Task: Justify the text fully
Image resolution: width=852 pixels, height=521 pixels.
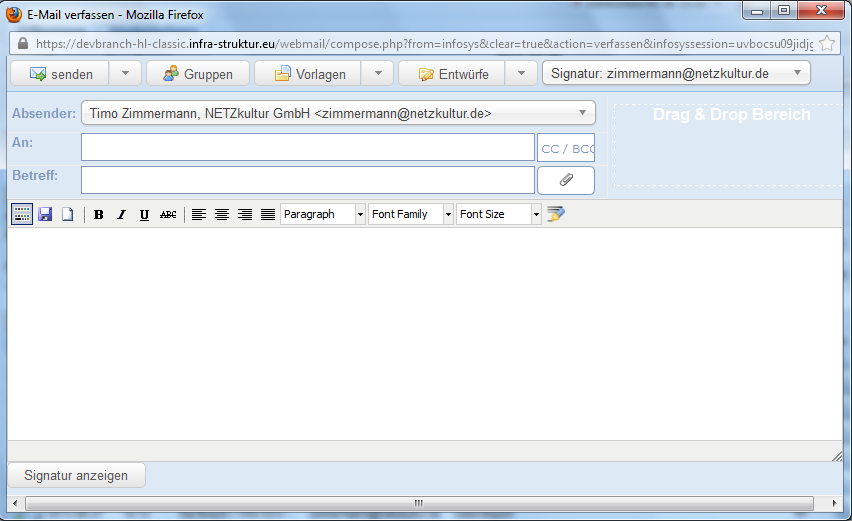Action: [268, 214]
